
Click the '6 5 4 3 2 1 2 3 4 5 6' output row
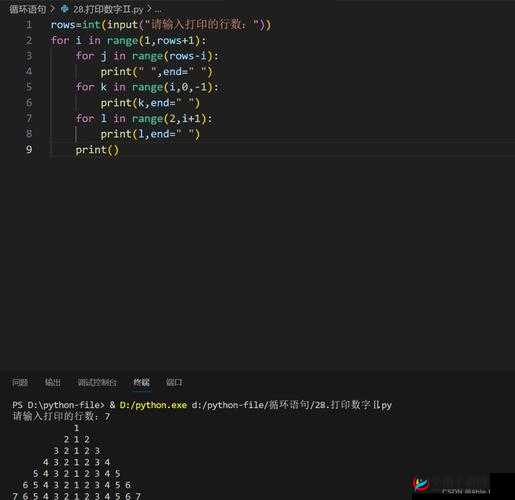(x=77, y=485)
